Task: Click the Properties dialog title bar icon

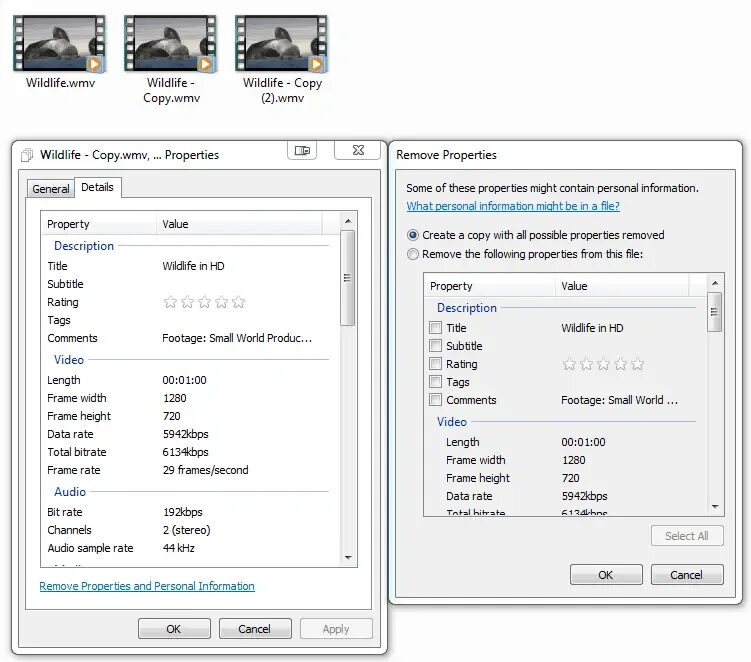Action: click(x=27, y=155)
